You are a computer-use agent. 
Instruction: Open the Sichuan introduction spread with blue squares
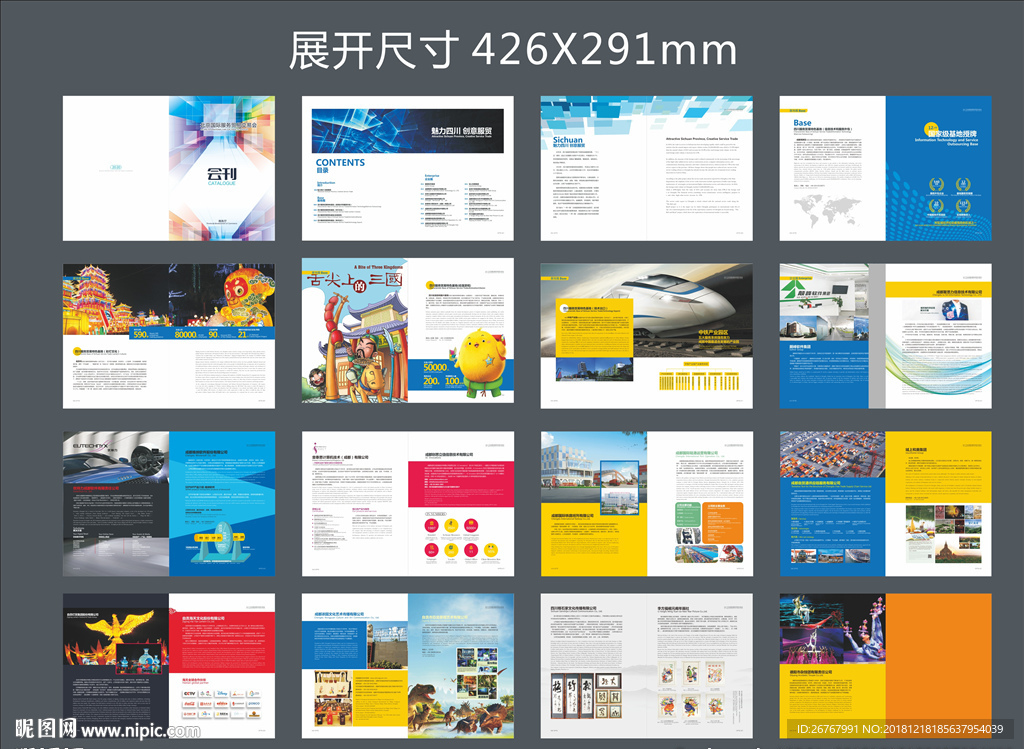pos(647,168)
